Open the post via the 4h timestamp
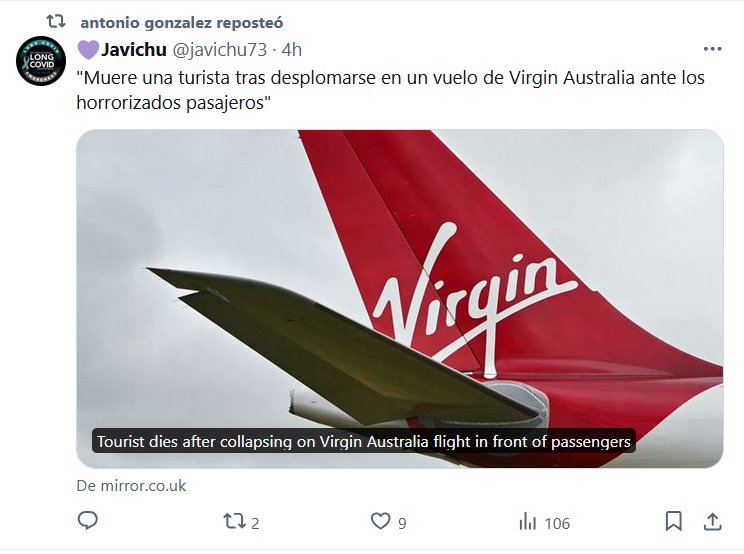Viewport: 744px width, 554px height. point(291,50)
